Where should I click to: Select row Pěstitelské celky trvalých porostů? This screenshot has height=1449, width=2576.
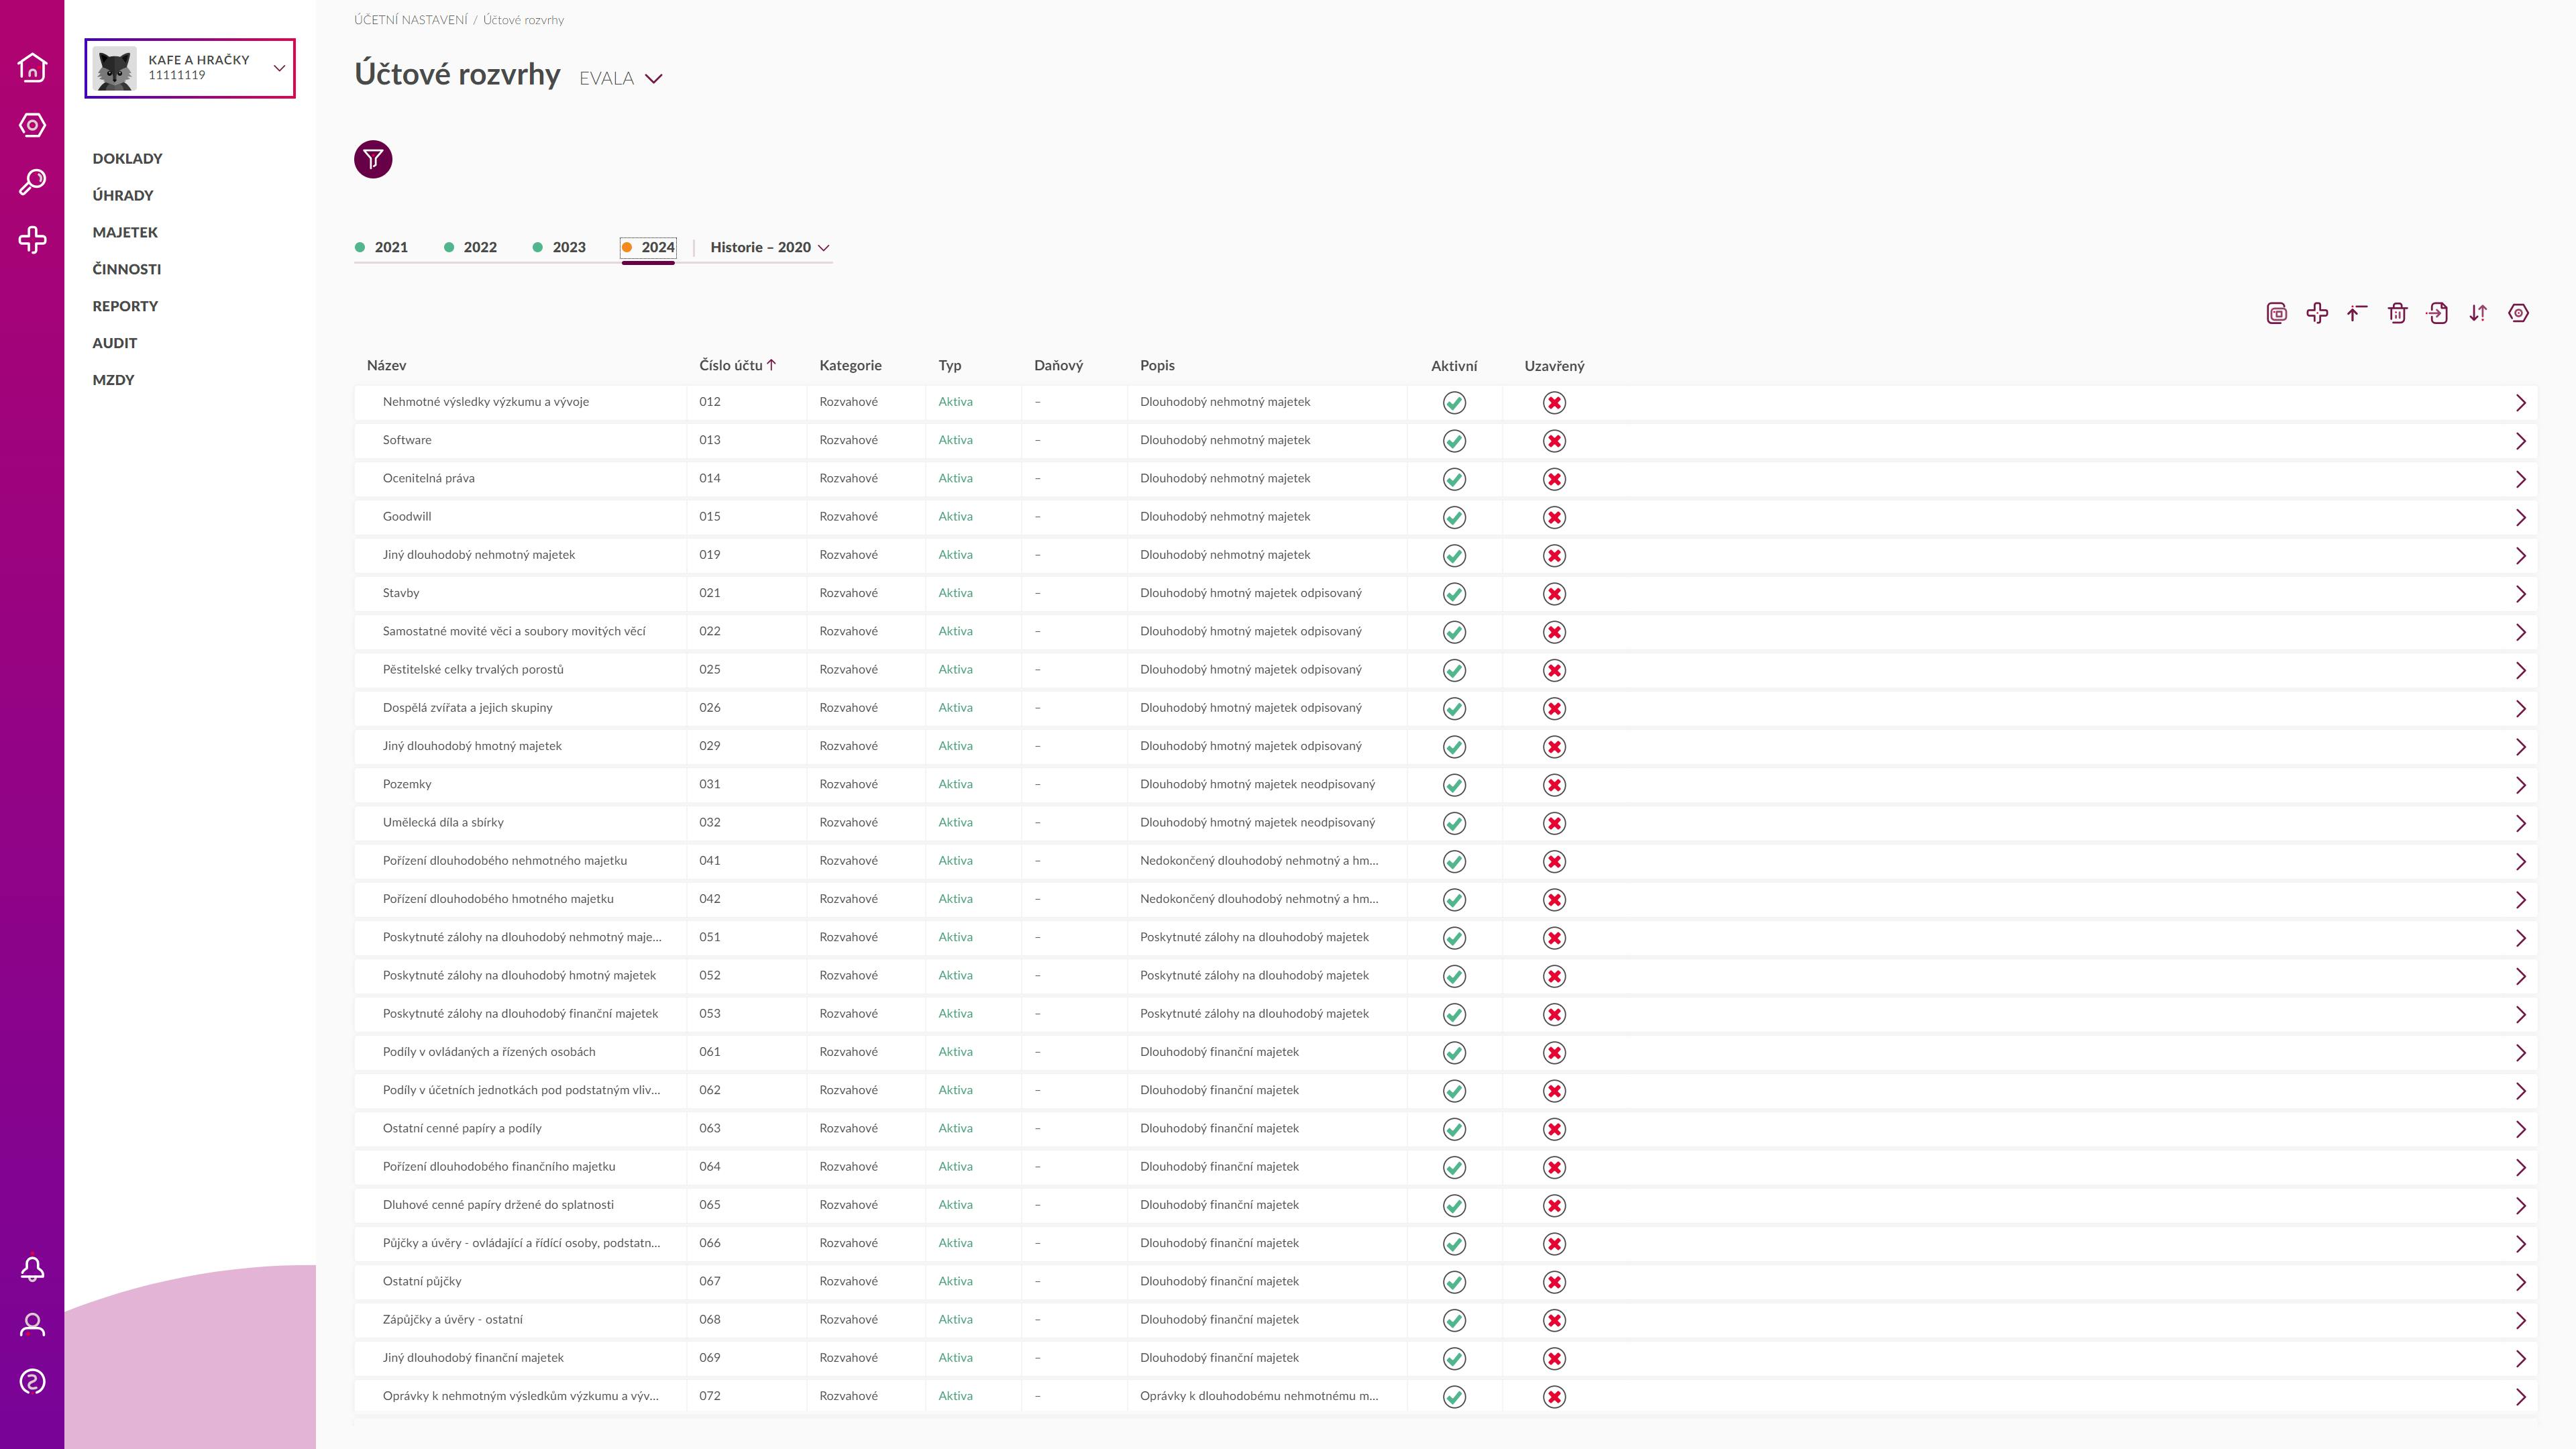(x=1445, y=670)
